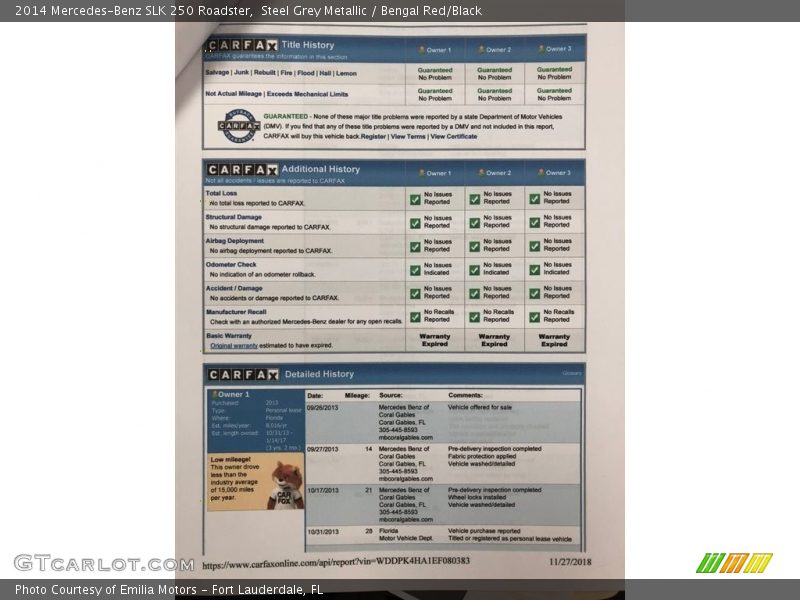The image size is (800, 600).
Task: Open the View Certificate link
Action: click(454, 137)
